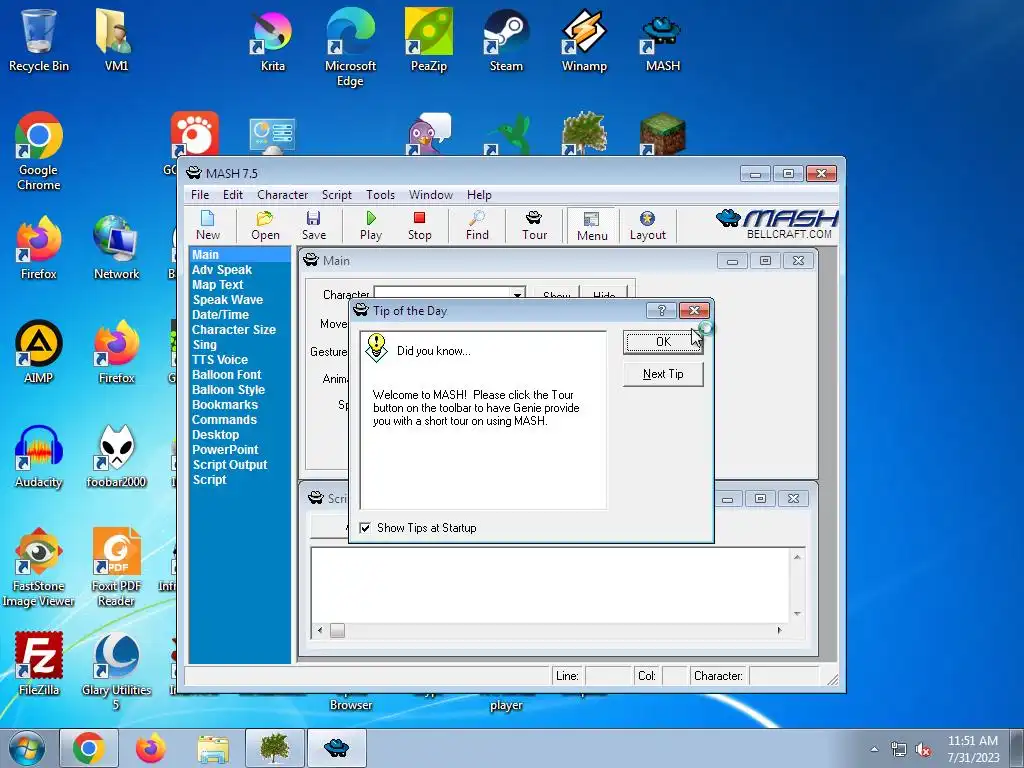Screen dimensions: 1024x768
Task: Select Map Text in the sidebar
Action: point(217,285)
